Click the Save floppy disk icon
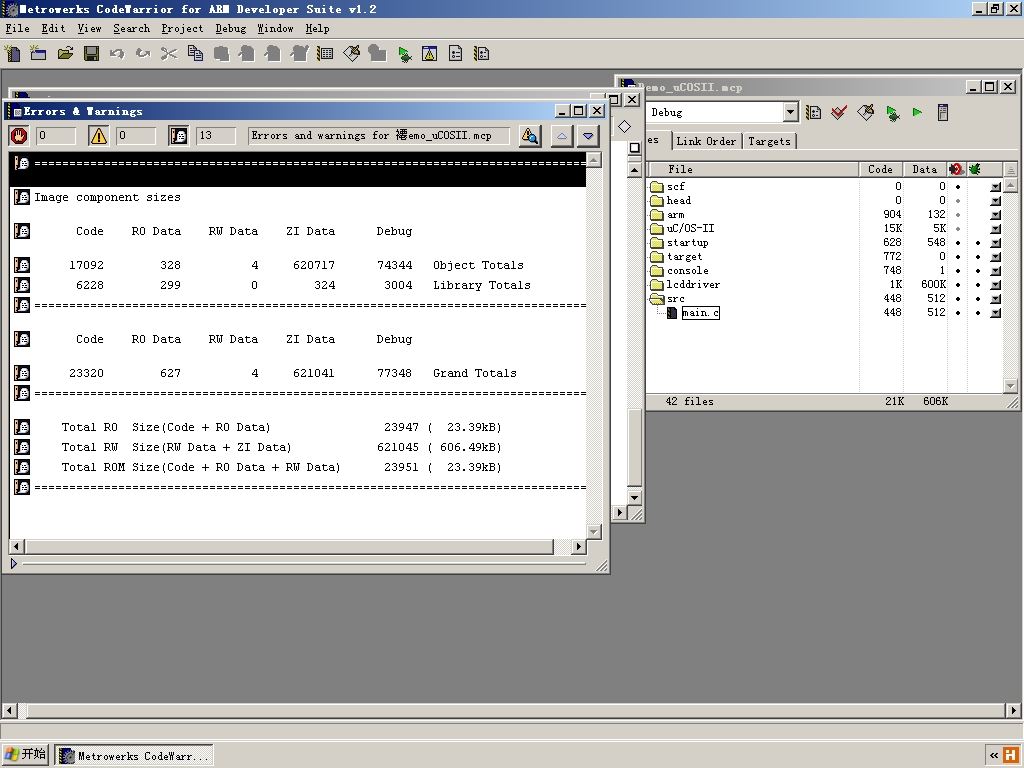The width and height of the screenshot is (1024, 768). click(x=91, y=53)
